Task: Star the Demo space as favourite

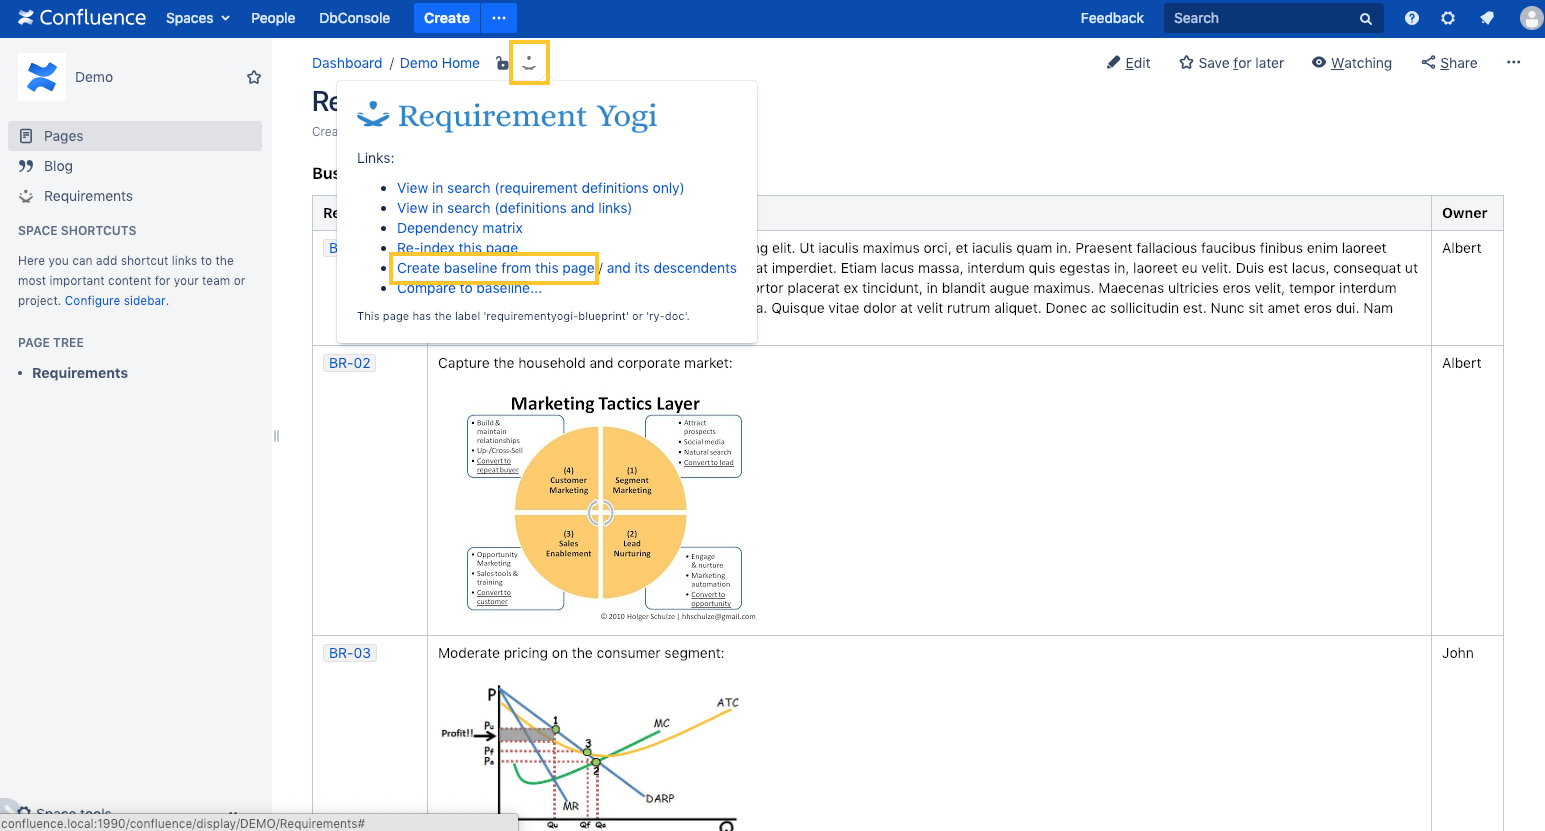Action: point(254,77)
